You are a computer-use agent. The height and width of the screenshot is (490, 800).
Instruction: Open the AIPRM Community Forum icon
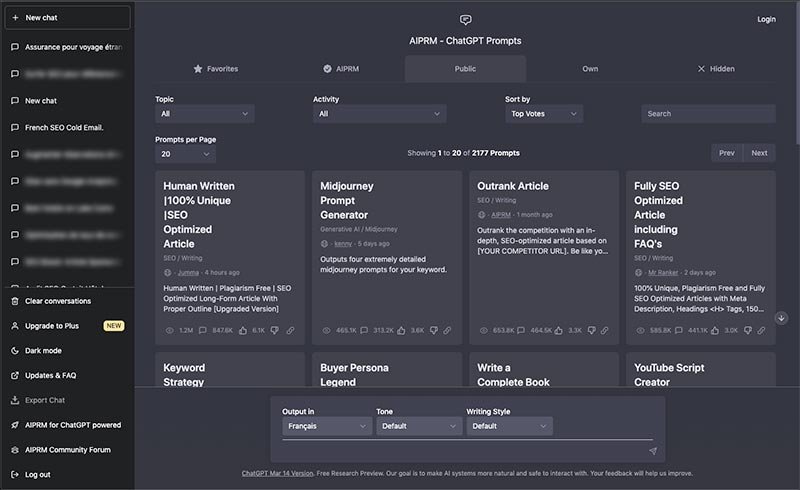(15, 450)
